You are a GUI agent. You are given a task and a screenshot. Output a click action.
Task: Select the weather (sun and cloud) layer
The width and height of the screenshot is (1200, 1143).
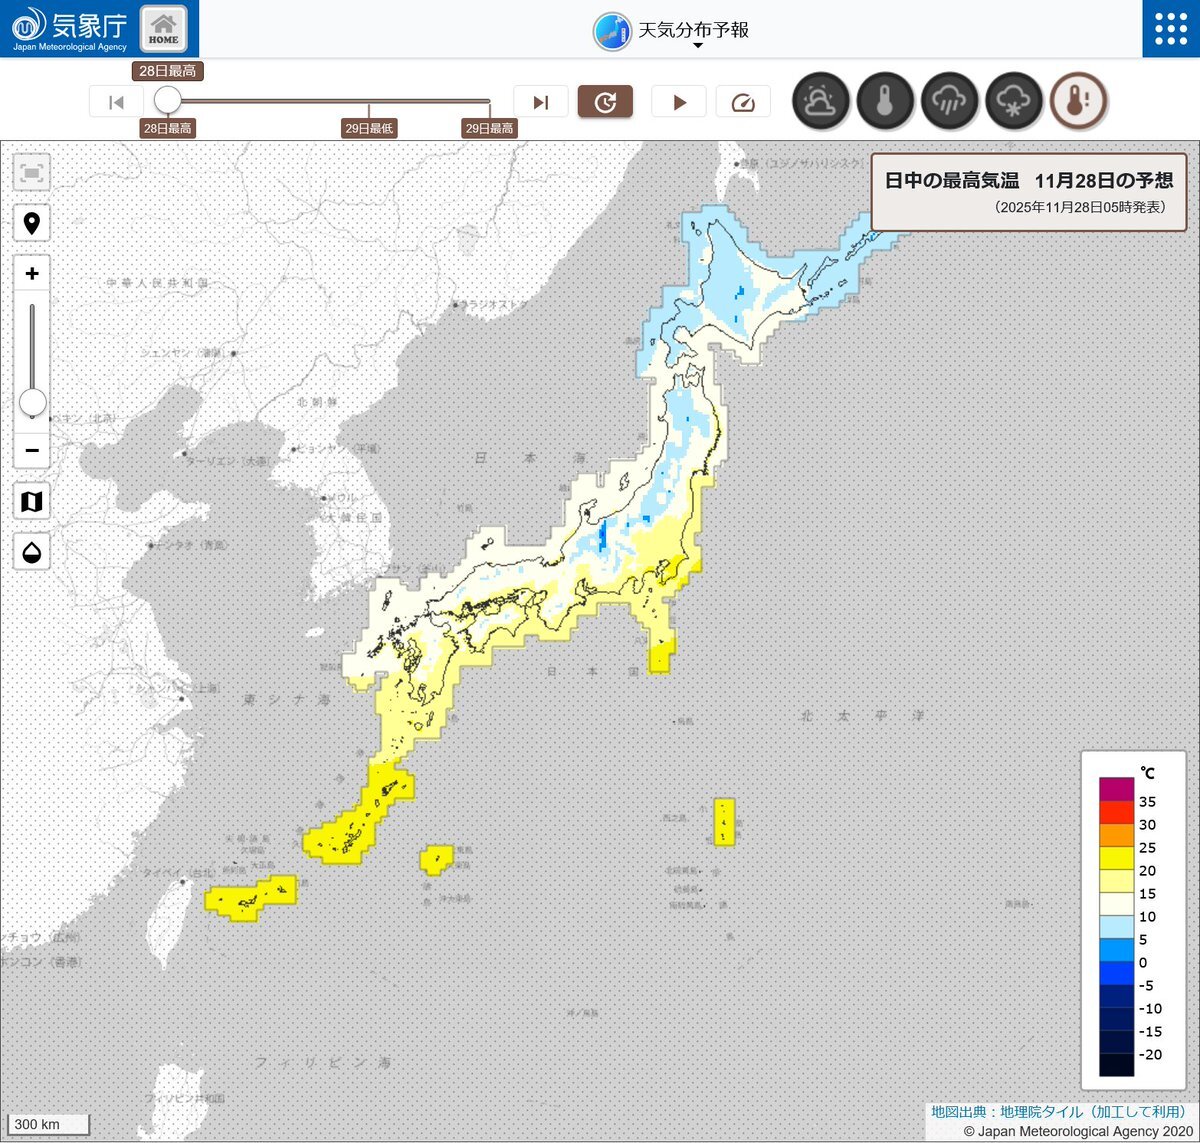coord(821,101)
